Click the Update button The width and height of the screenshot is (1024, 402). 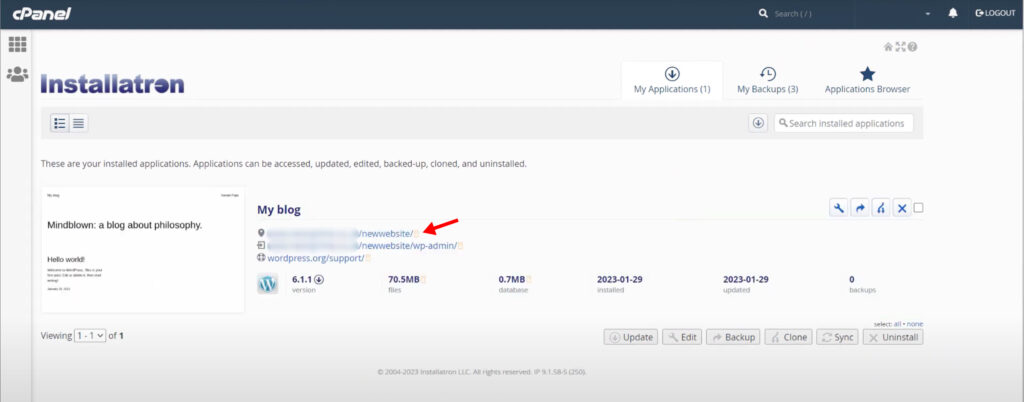coord(631,337)
